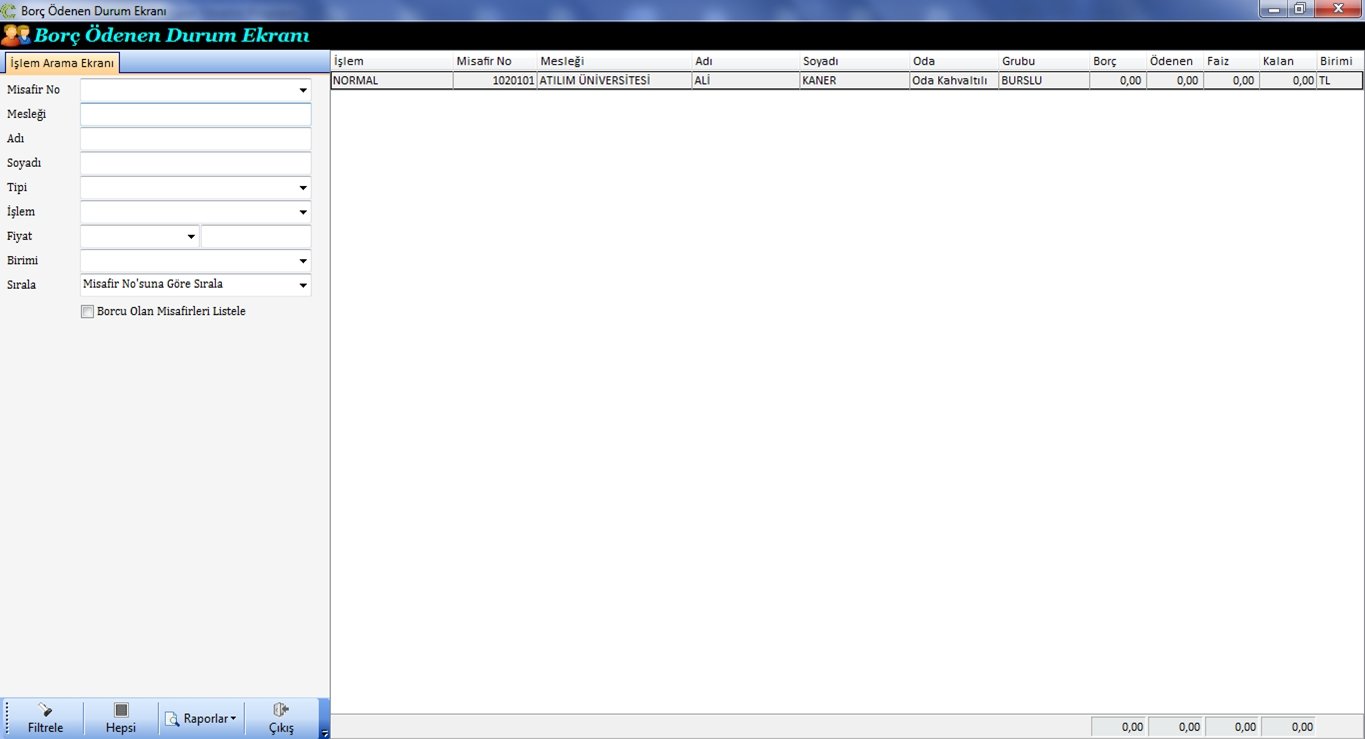Viewport: 1365px width, 739px height.
Task: Click the Çıkış exit icon
Action: point(281,717)
